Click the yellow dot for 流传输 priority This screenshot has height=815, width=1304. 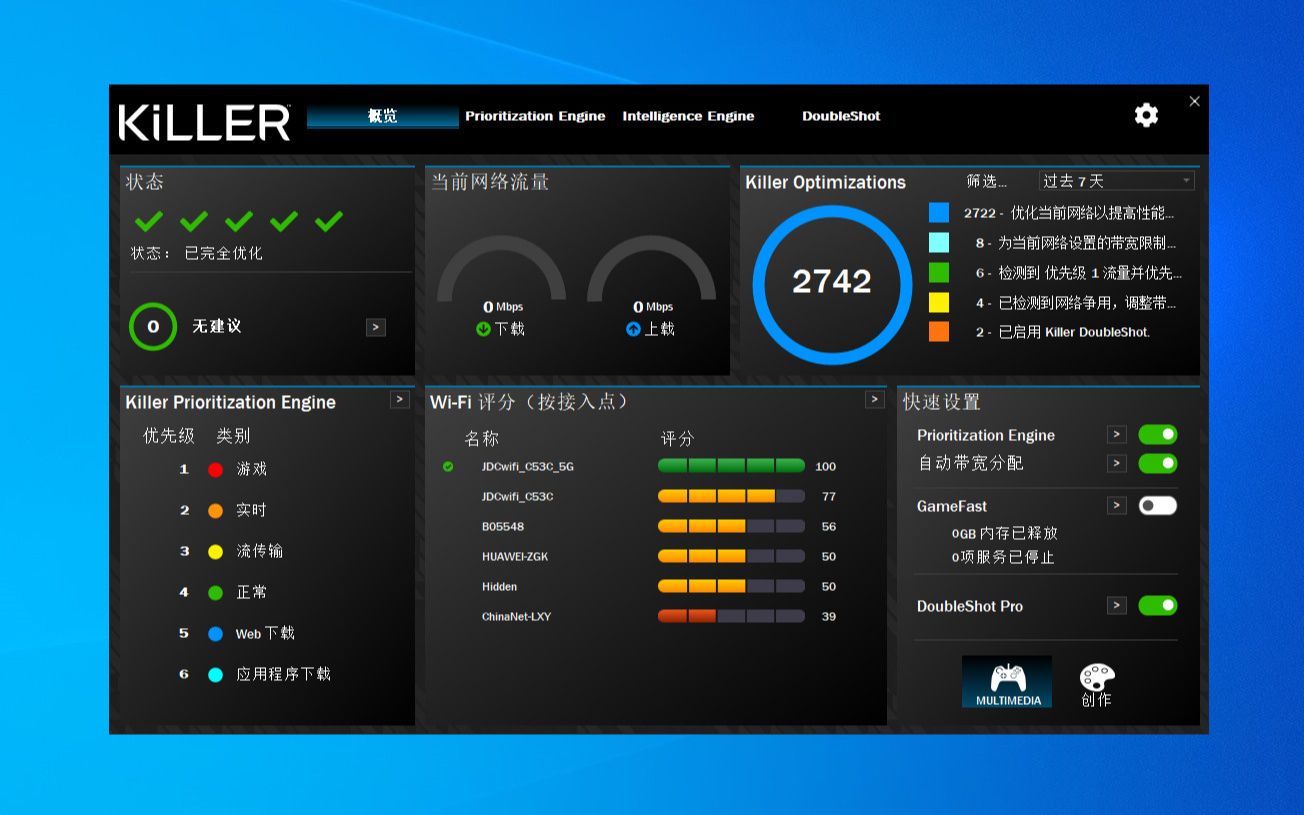pyautogui.click(x=215, y=551)
